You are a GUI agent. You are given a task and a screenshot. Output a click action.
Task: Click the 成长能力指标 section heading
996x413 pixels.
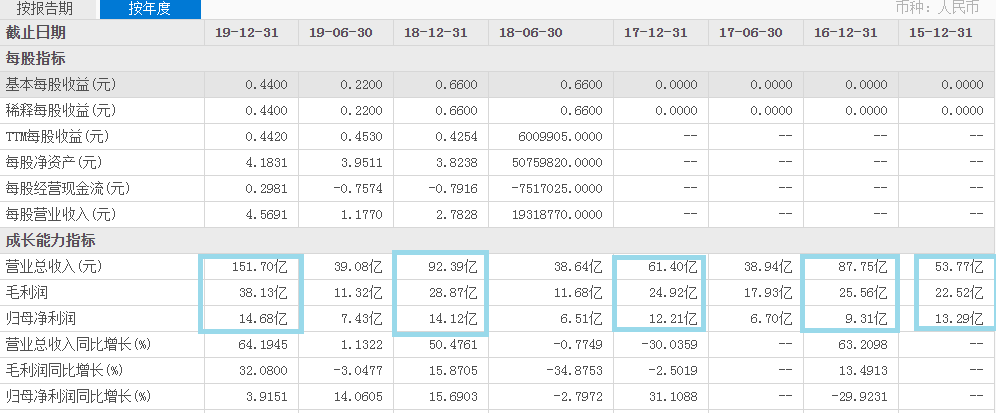[51, 240]
